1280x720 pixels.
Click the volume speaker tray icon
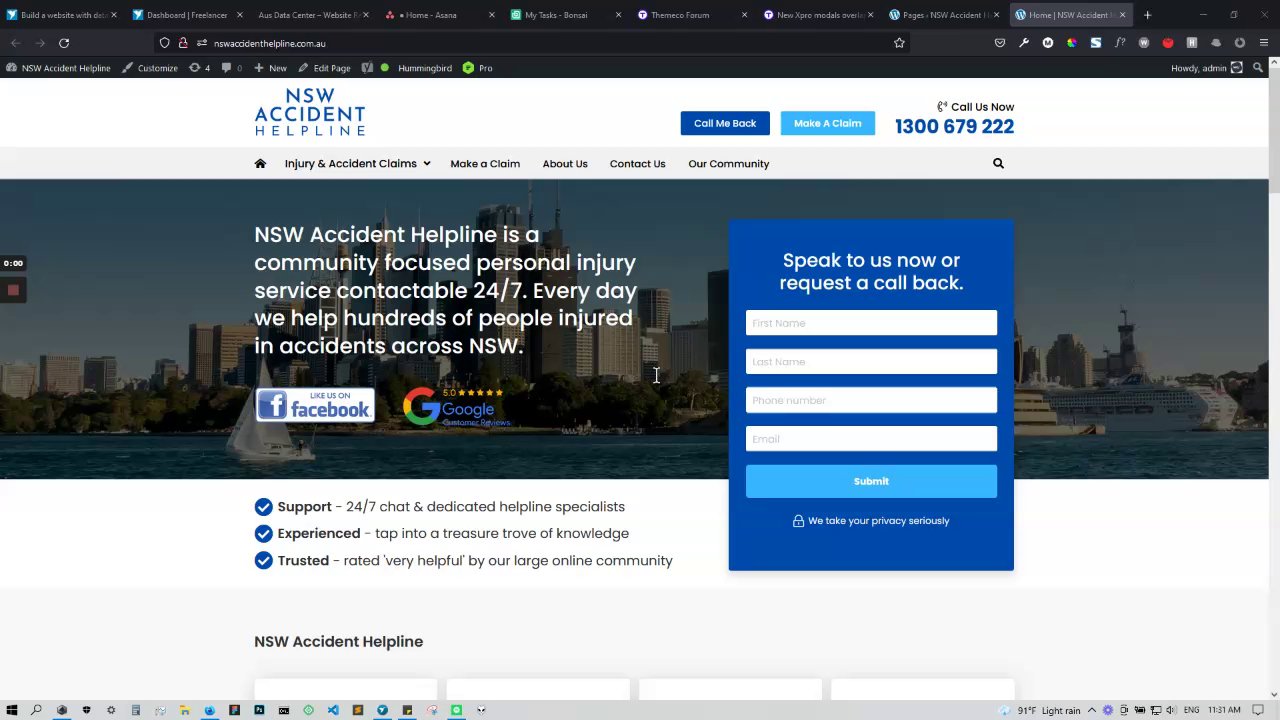(x=1170, y=710)
